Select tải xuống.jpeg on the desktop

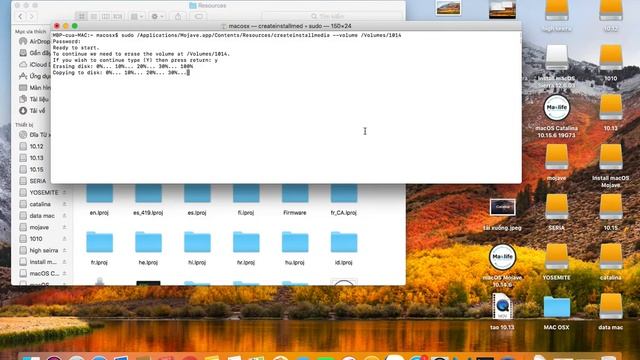coord(502,214)
